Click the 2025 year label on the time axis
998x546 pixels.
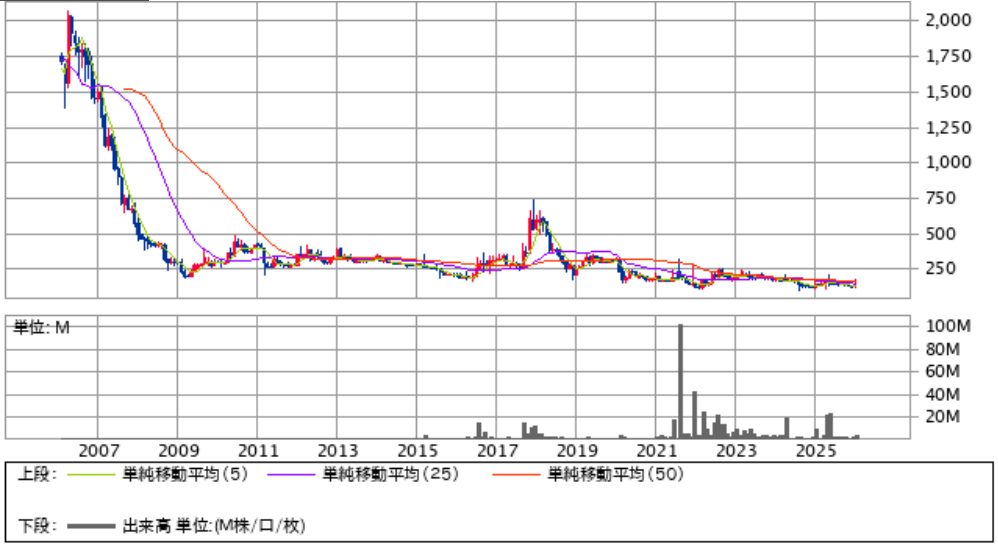tap(816, 450)
